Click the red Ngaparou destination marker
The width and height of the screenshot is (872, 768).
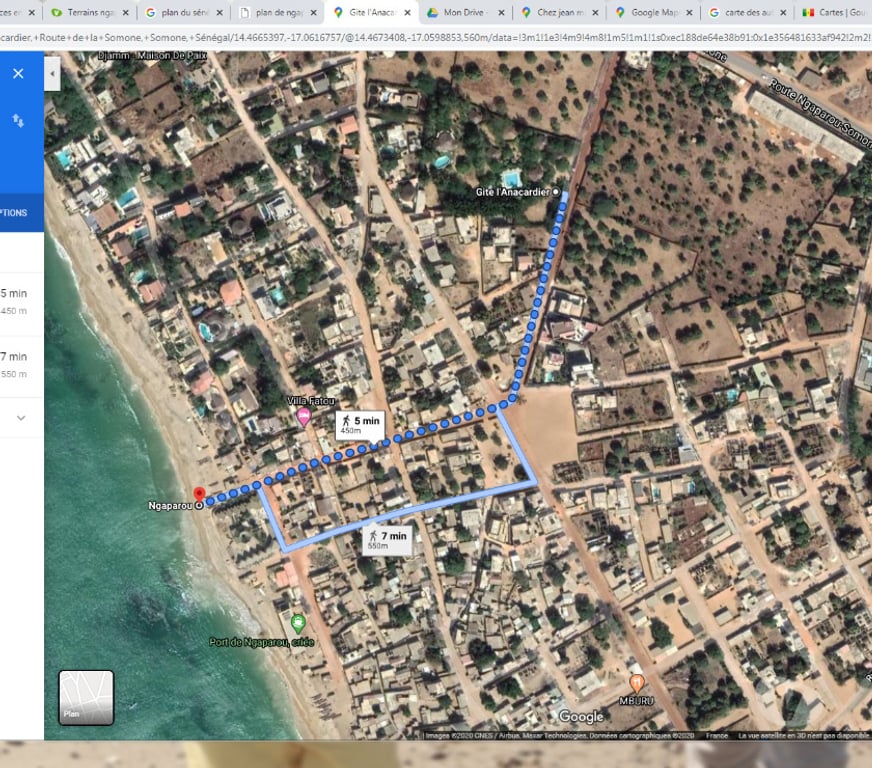click(x=201, y=494)
